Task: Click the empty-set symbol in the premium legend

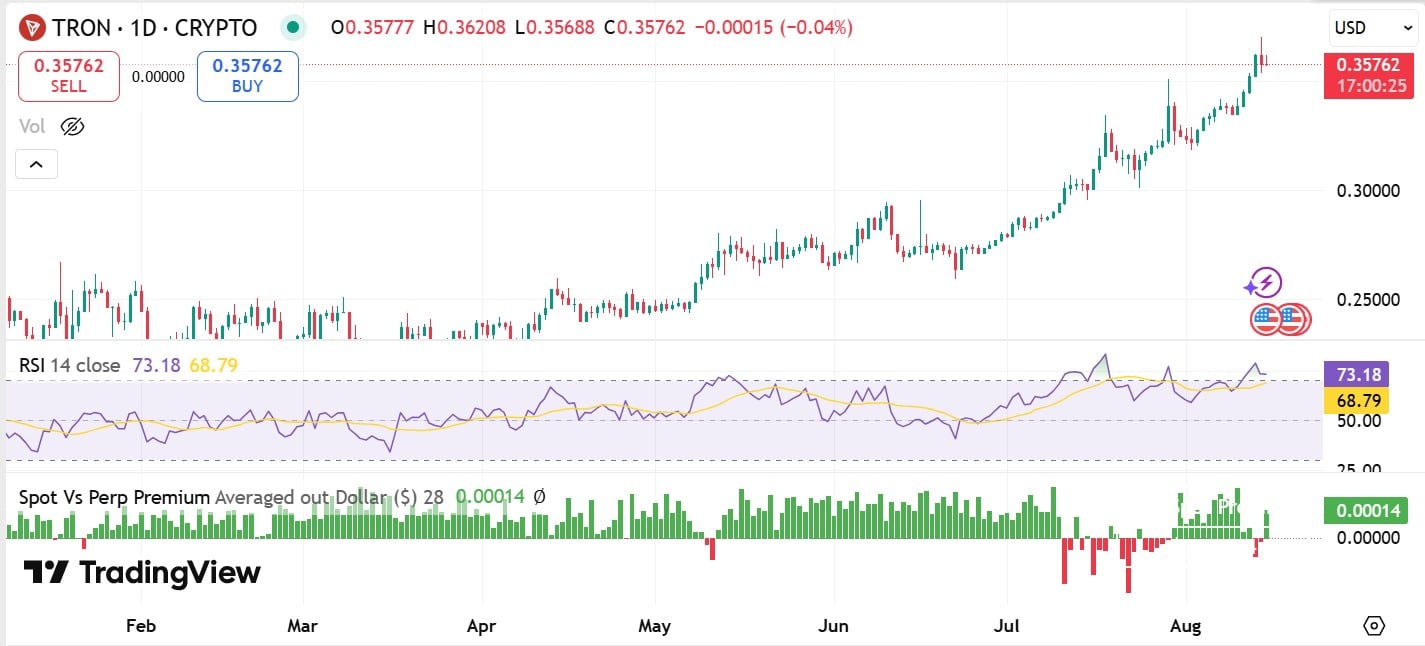Action: (539, 497)
